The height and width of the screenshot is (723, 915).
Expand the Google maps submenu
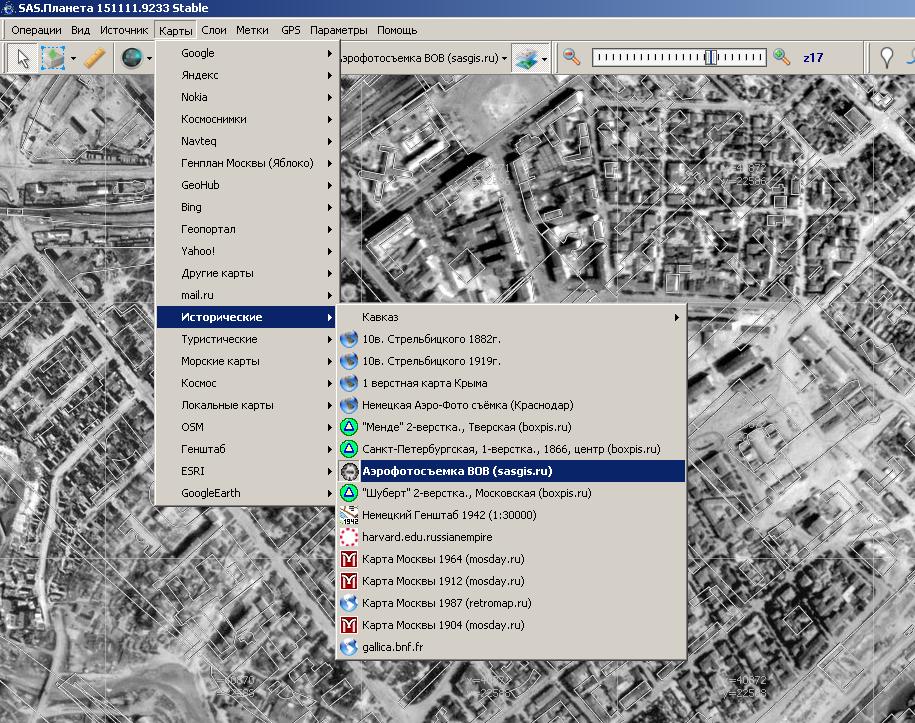pos(247,53)
